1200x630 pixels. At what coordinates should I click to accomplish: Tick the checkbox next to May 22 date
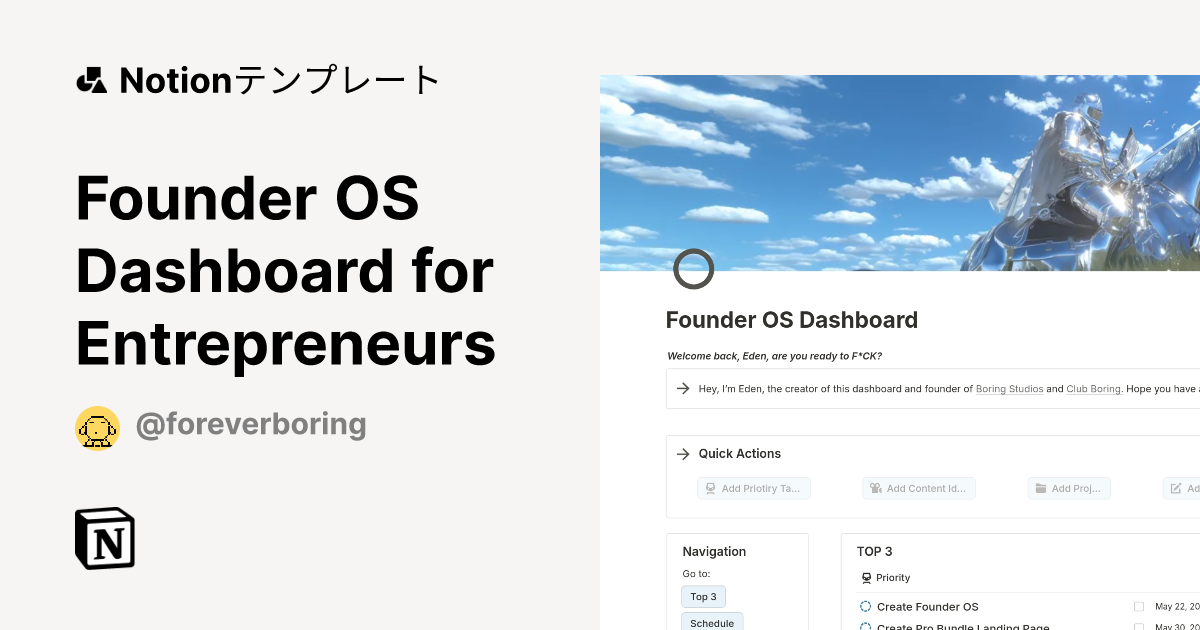pos(1138,606)
